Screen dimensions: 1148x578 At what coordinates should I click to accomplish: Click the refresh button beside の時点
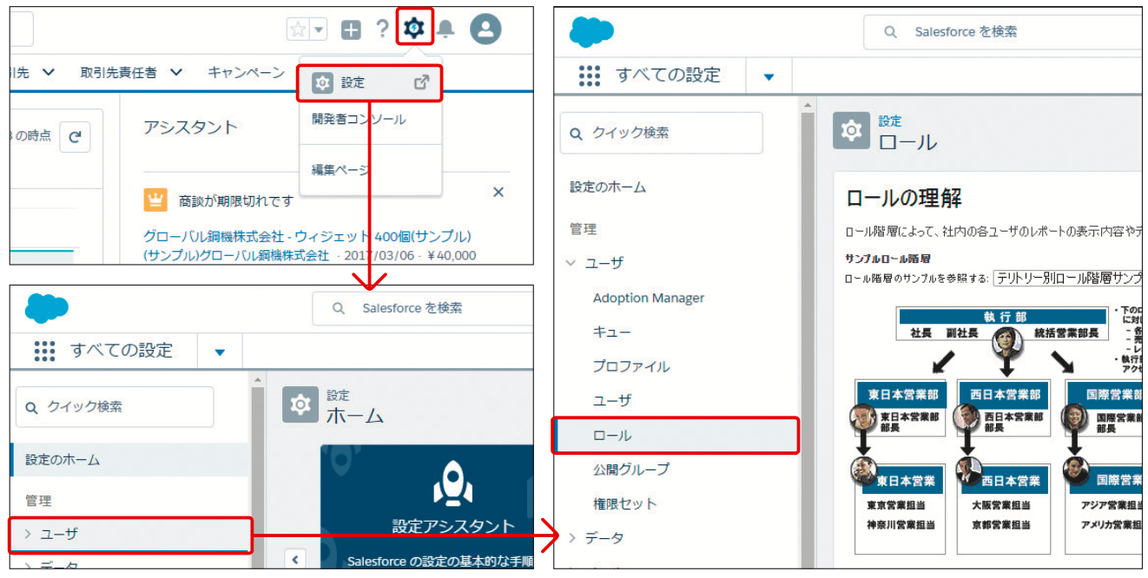pos(75,137)
